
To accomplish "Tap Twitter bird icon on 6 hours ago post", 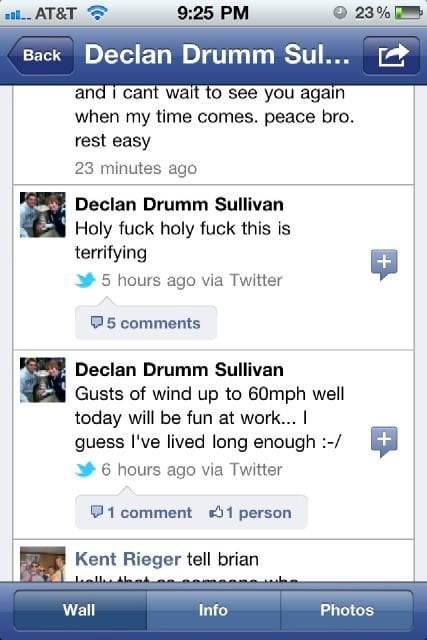I will (85, 469).
